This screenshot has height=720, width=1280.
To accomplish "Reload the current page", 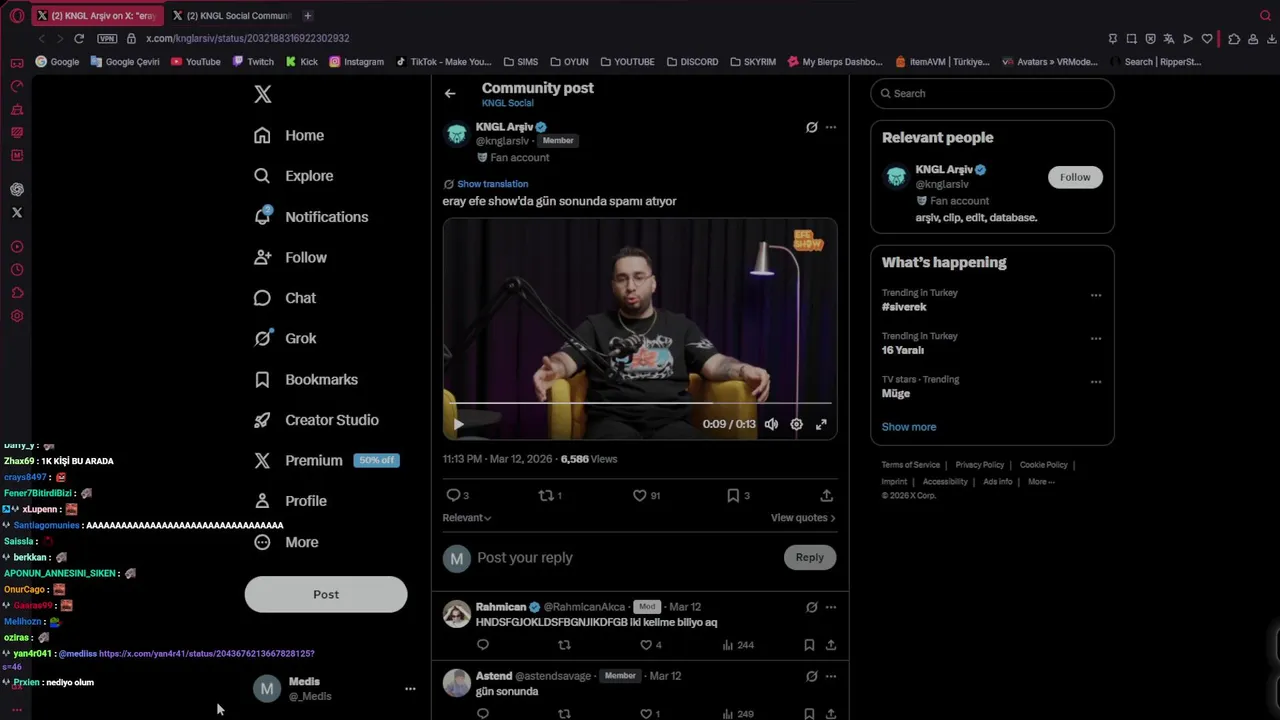I will click(79, 38).
